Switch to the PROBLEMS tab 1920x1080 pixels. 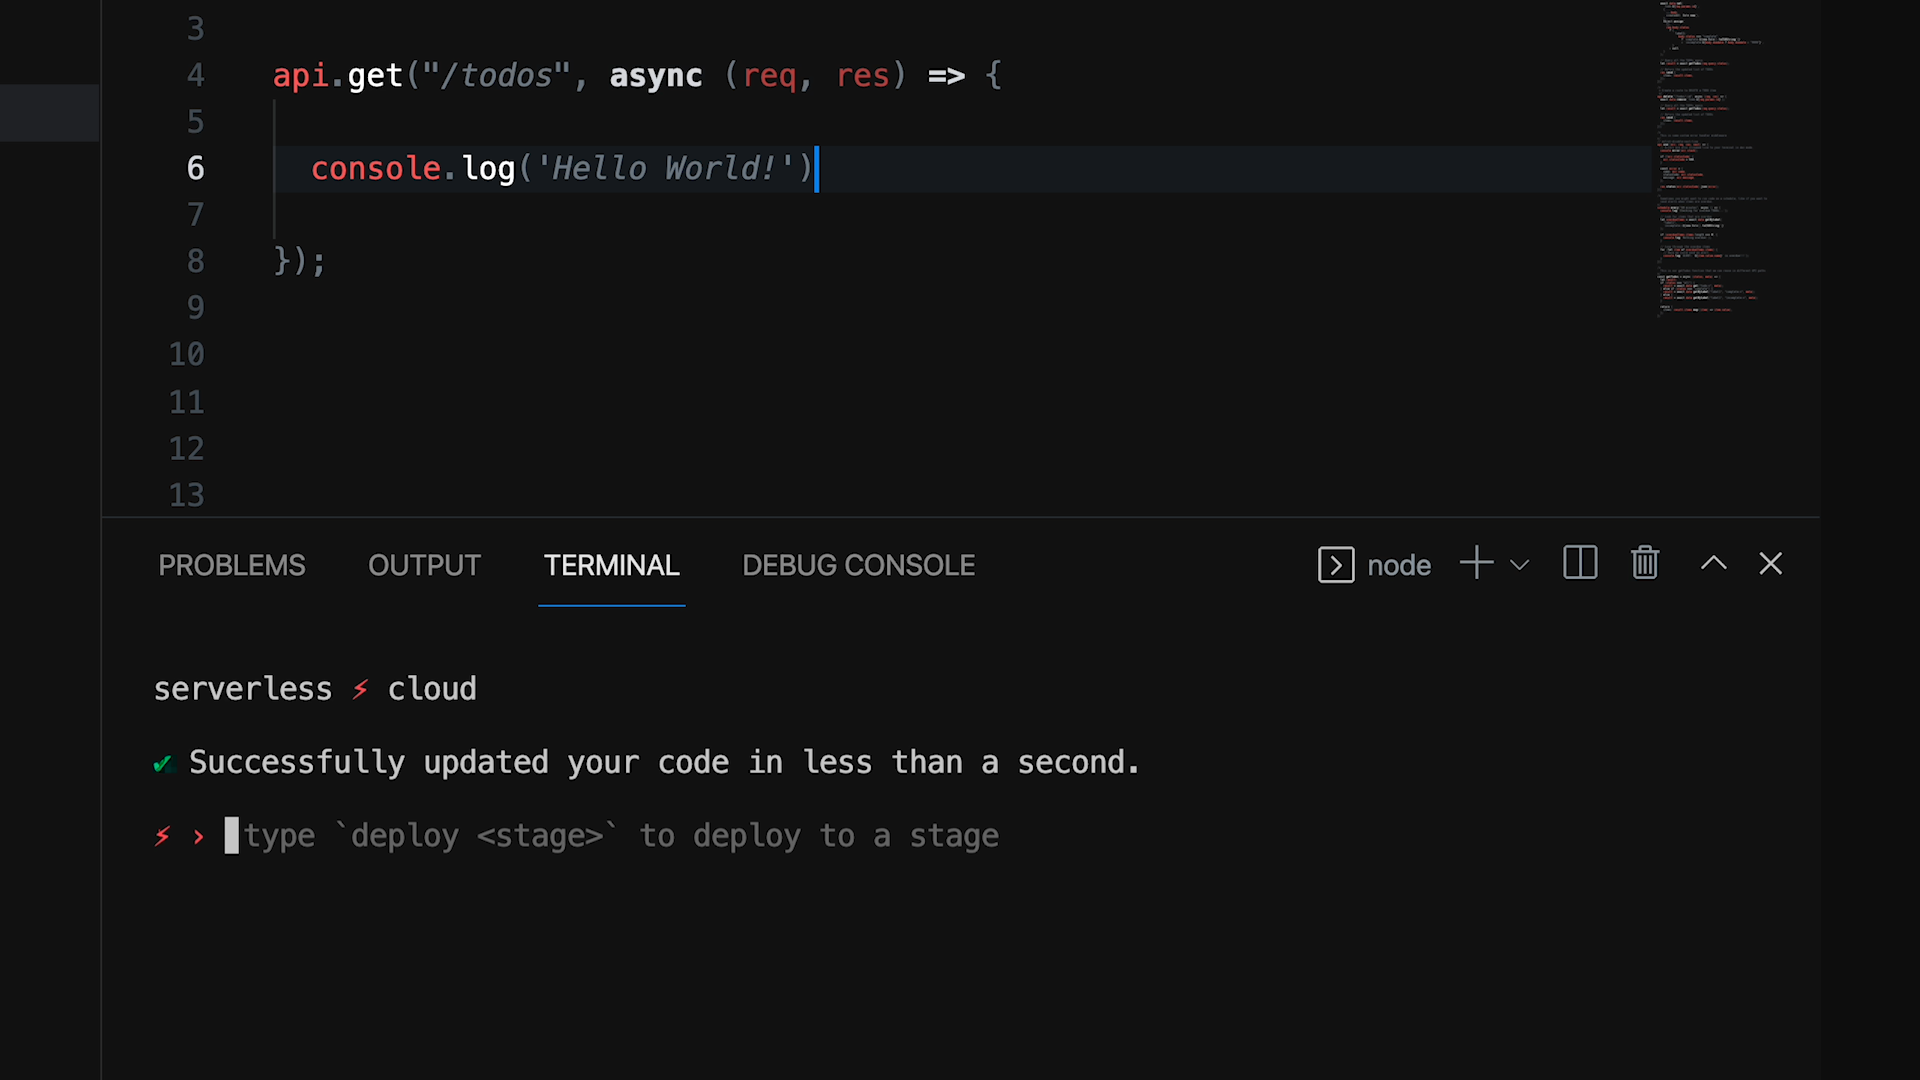(x=232, y=566)
